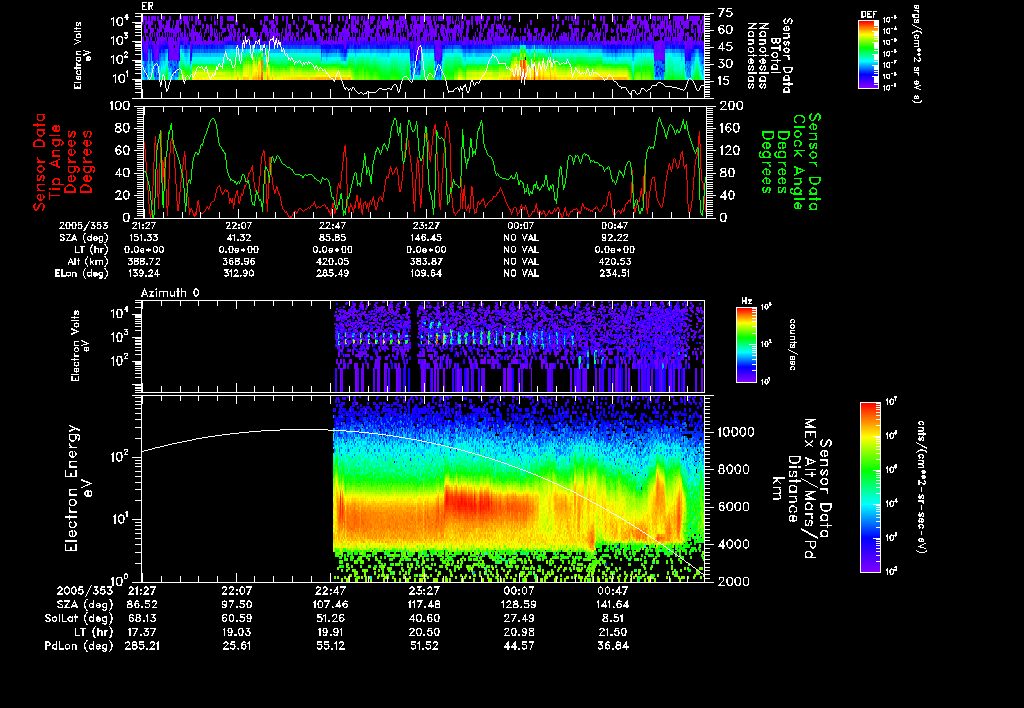1024x708 pixels.
Task: Select the 'Azimuth 0' panel title
Action: pyautogui.click(x=170, y=293)
